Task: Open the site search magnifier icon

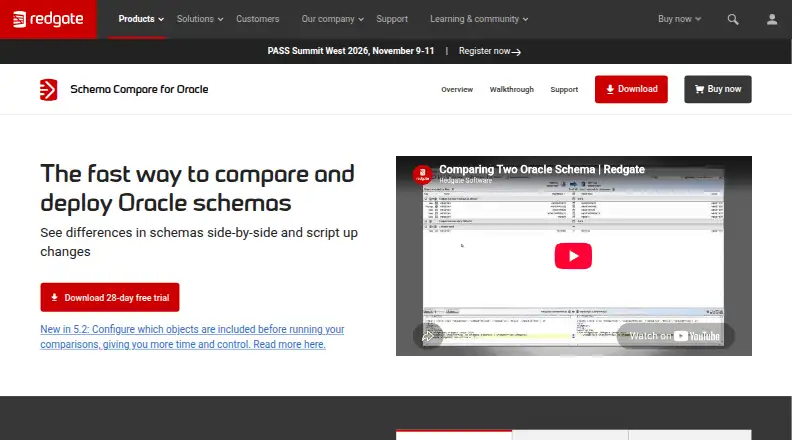Action: (733, 19)
